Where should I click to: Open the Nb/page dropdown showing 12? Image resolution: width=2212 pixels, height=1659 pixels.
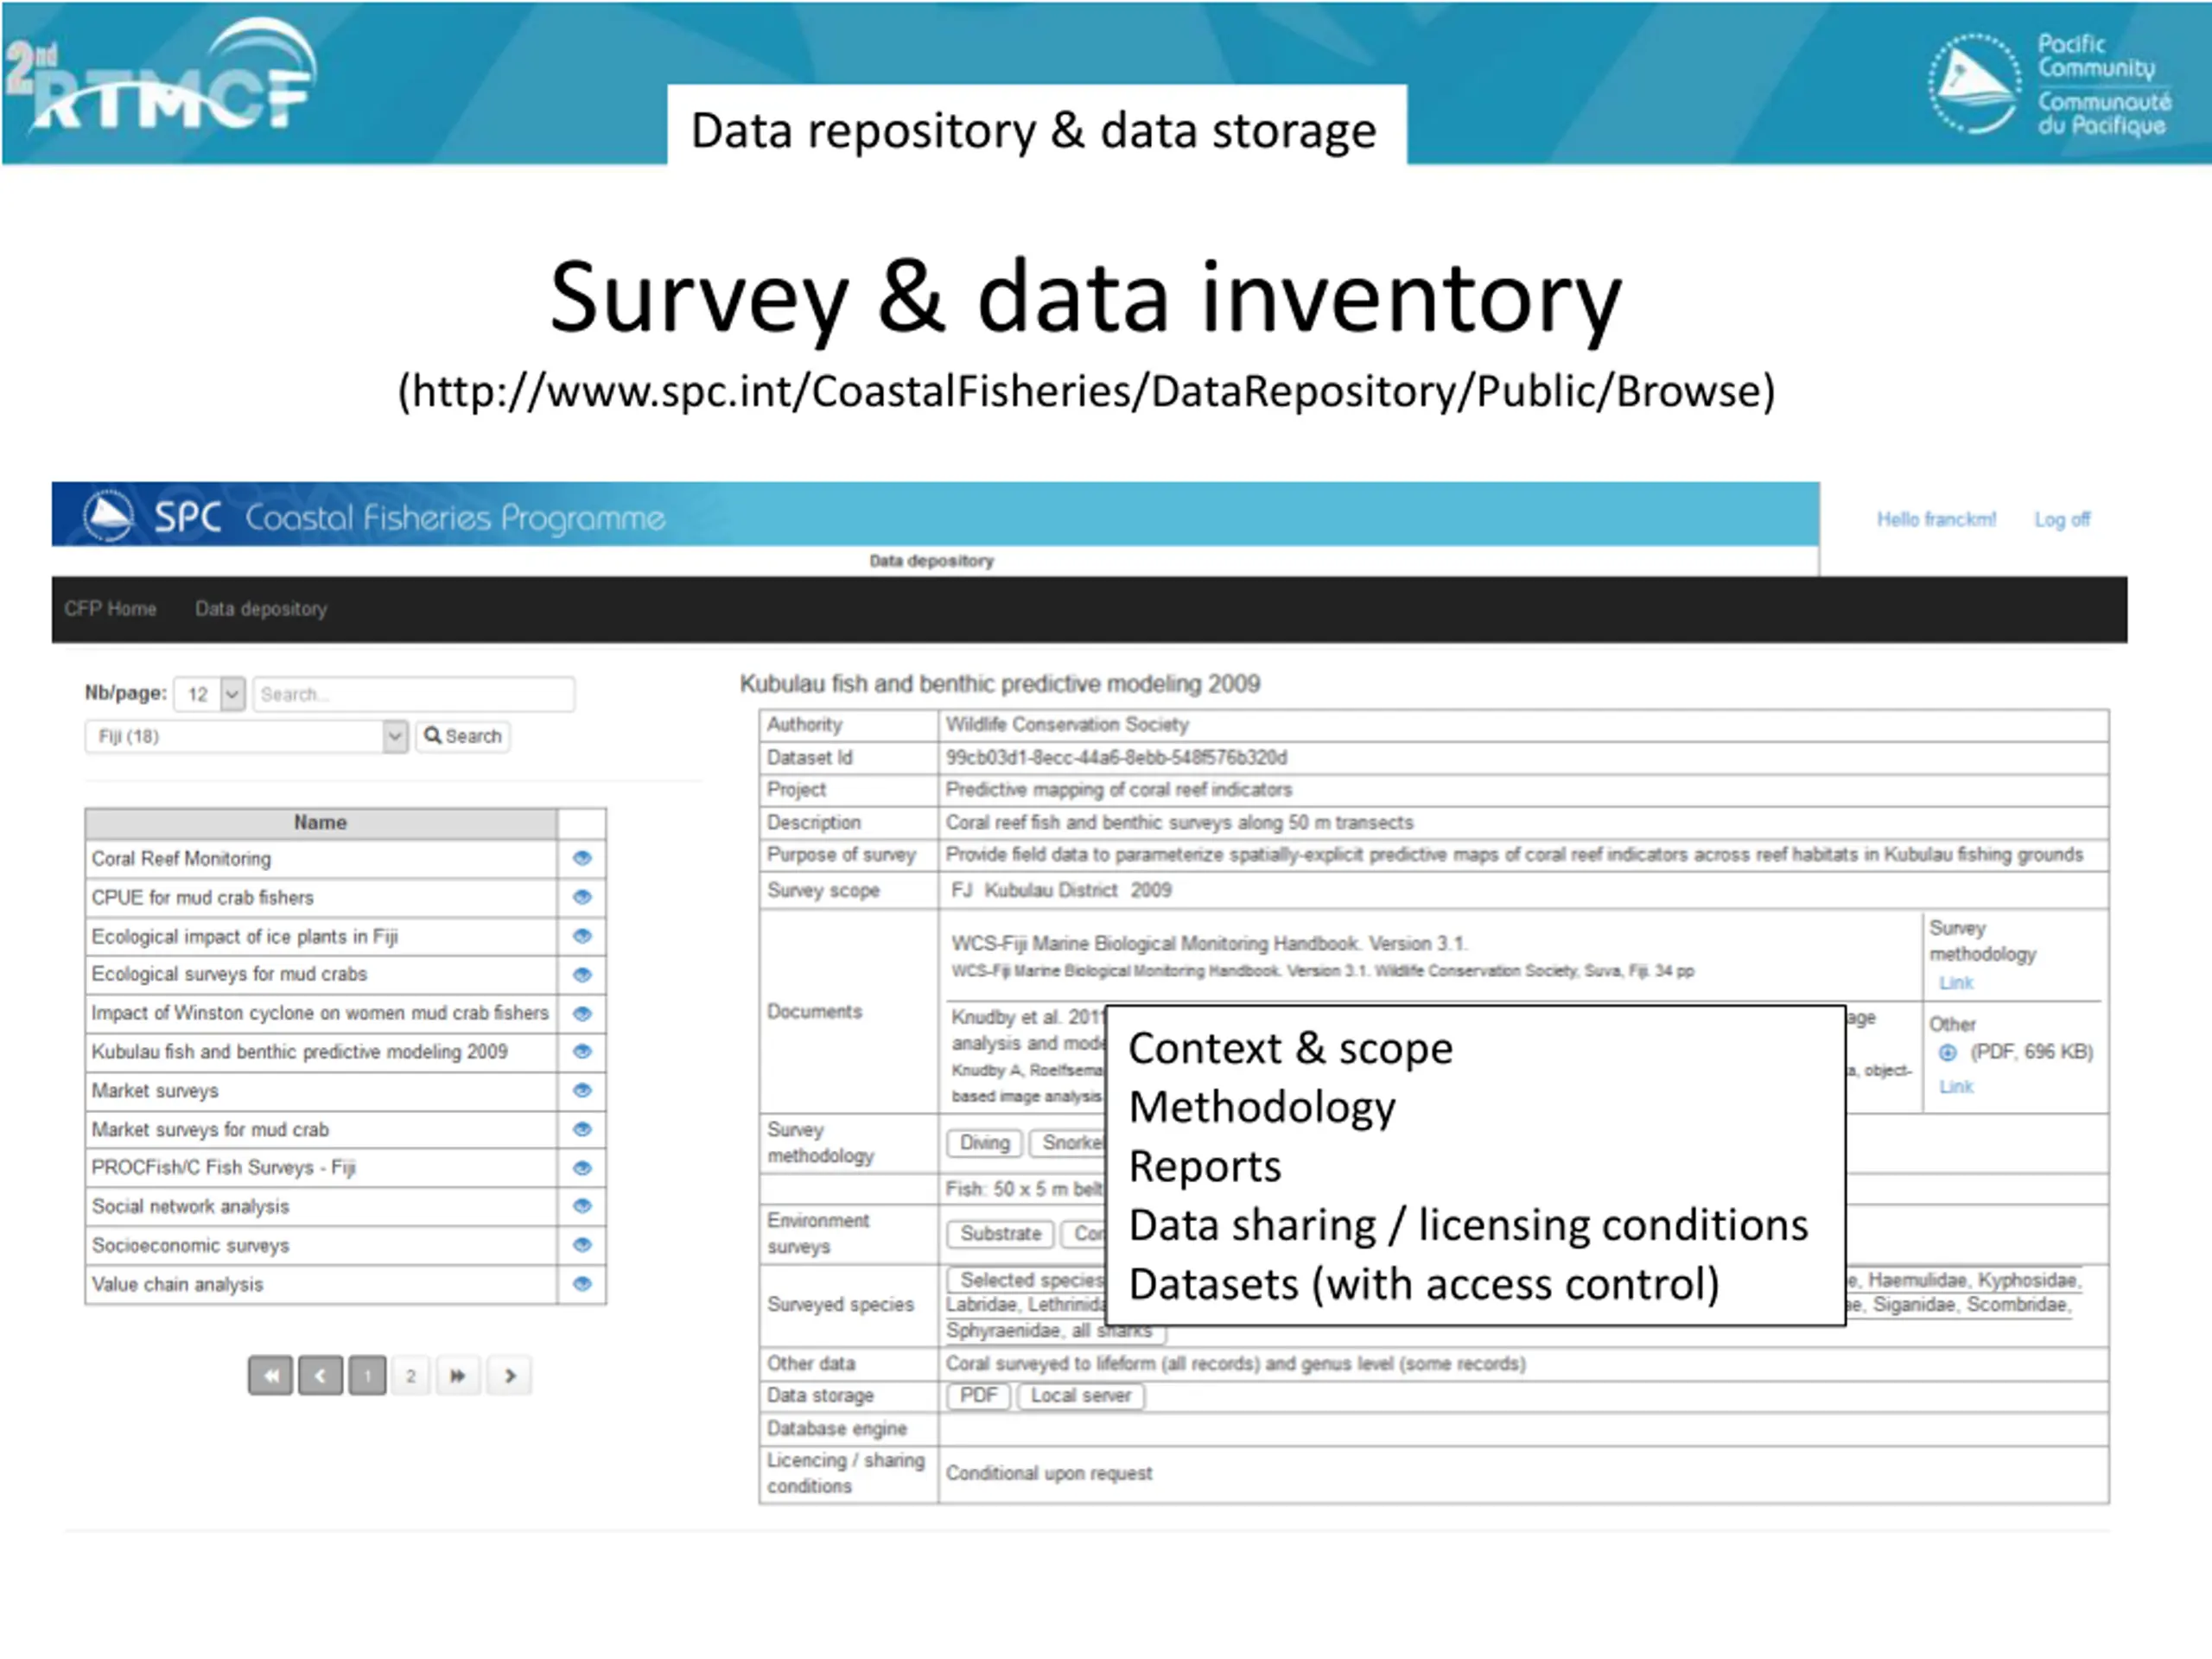tap(209, 694)
